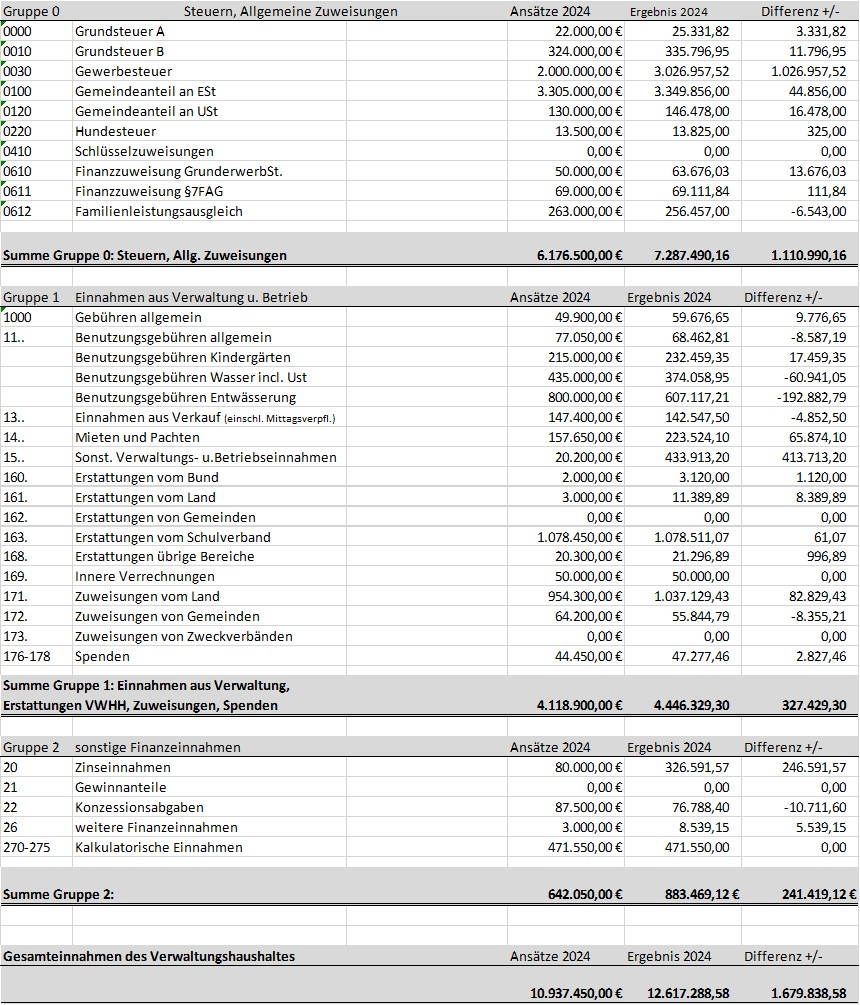Click total budget value 10.937.450,00 €
This screenshot has height=1005, width=860.
[x=576, y=993]
